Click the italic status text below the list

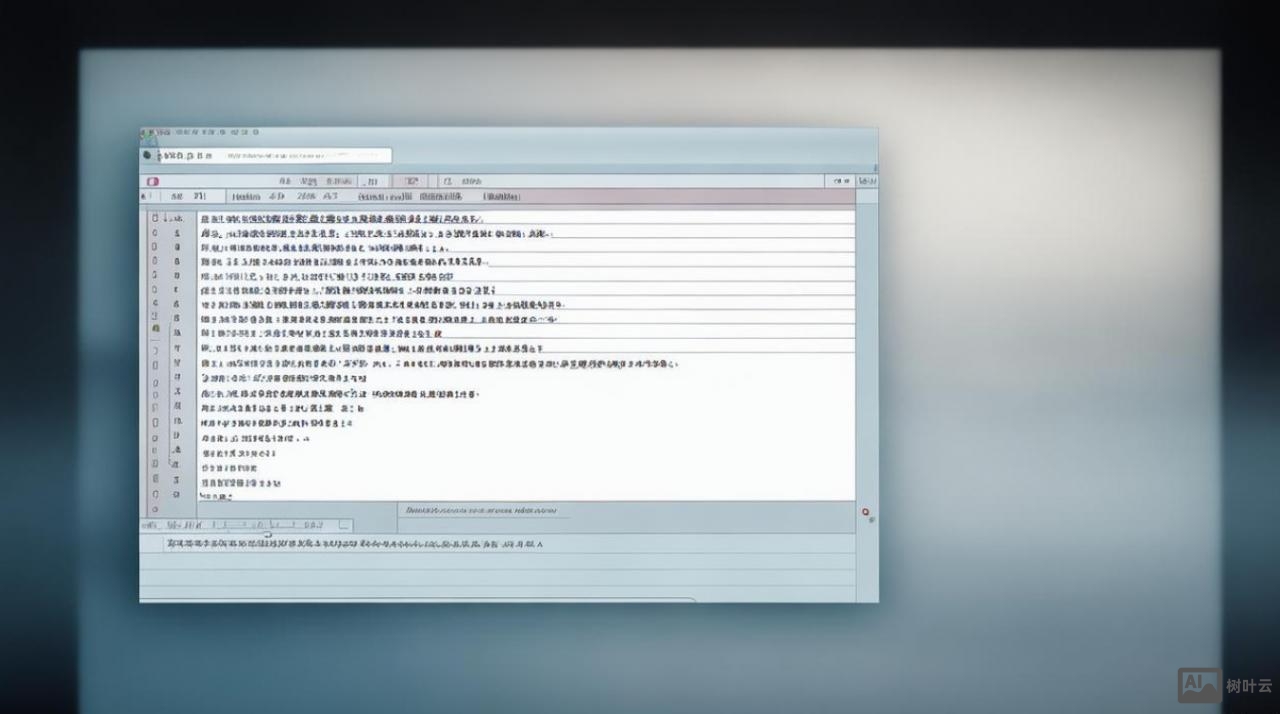tap(480, 510)
